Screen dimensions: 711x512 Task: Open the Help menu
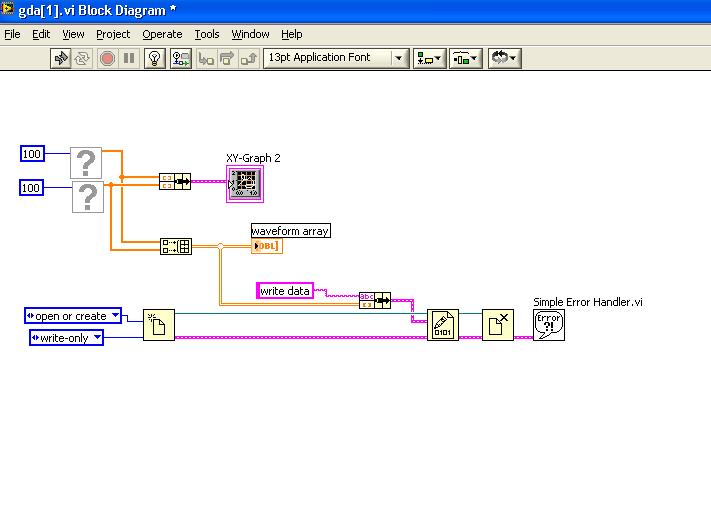pos(292,34)
